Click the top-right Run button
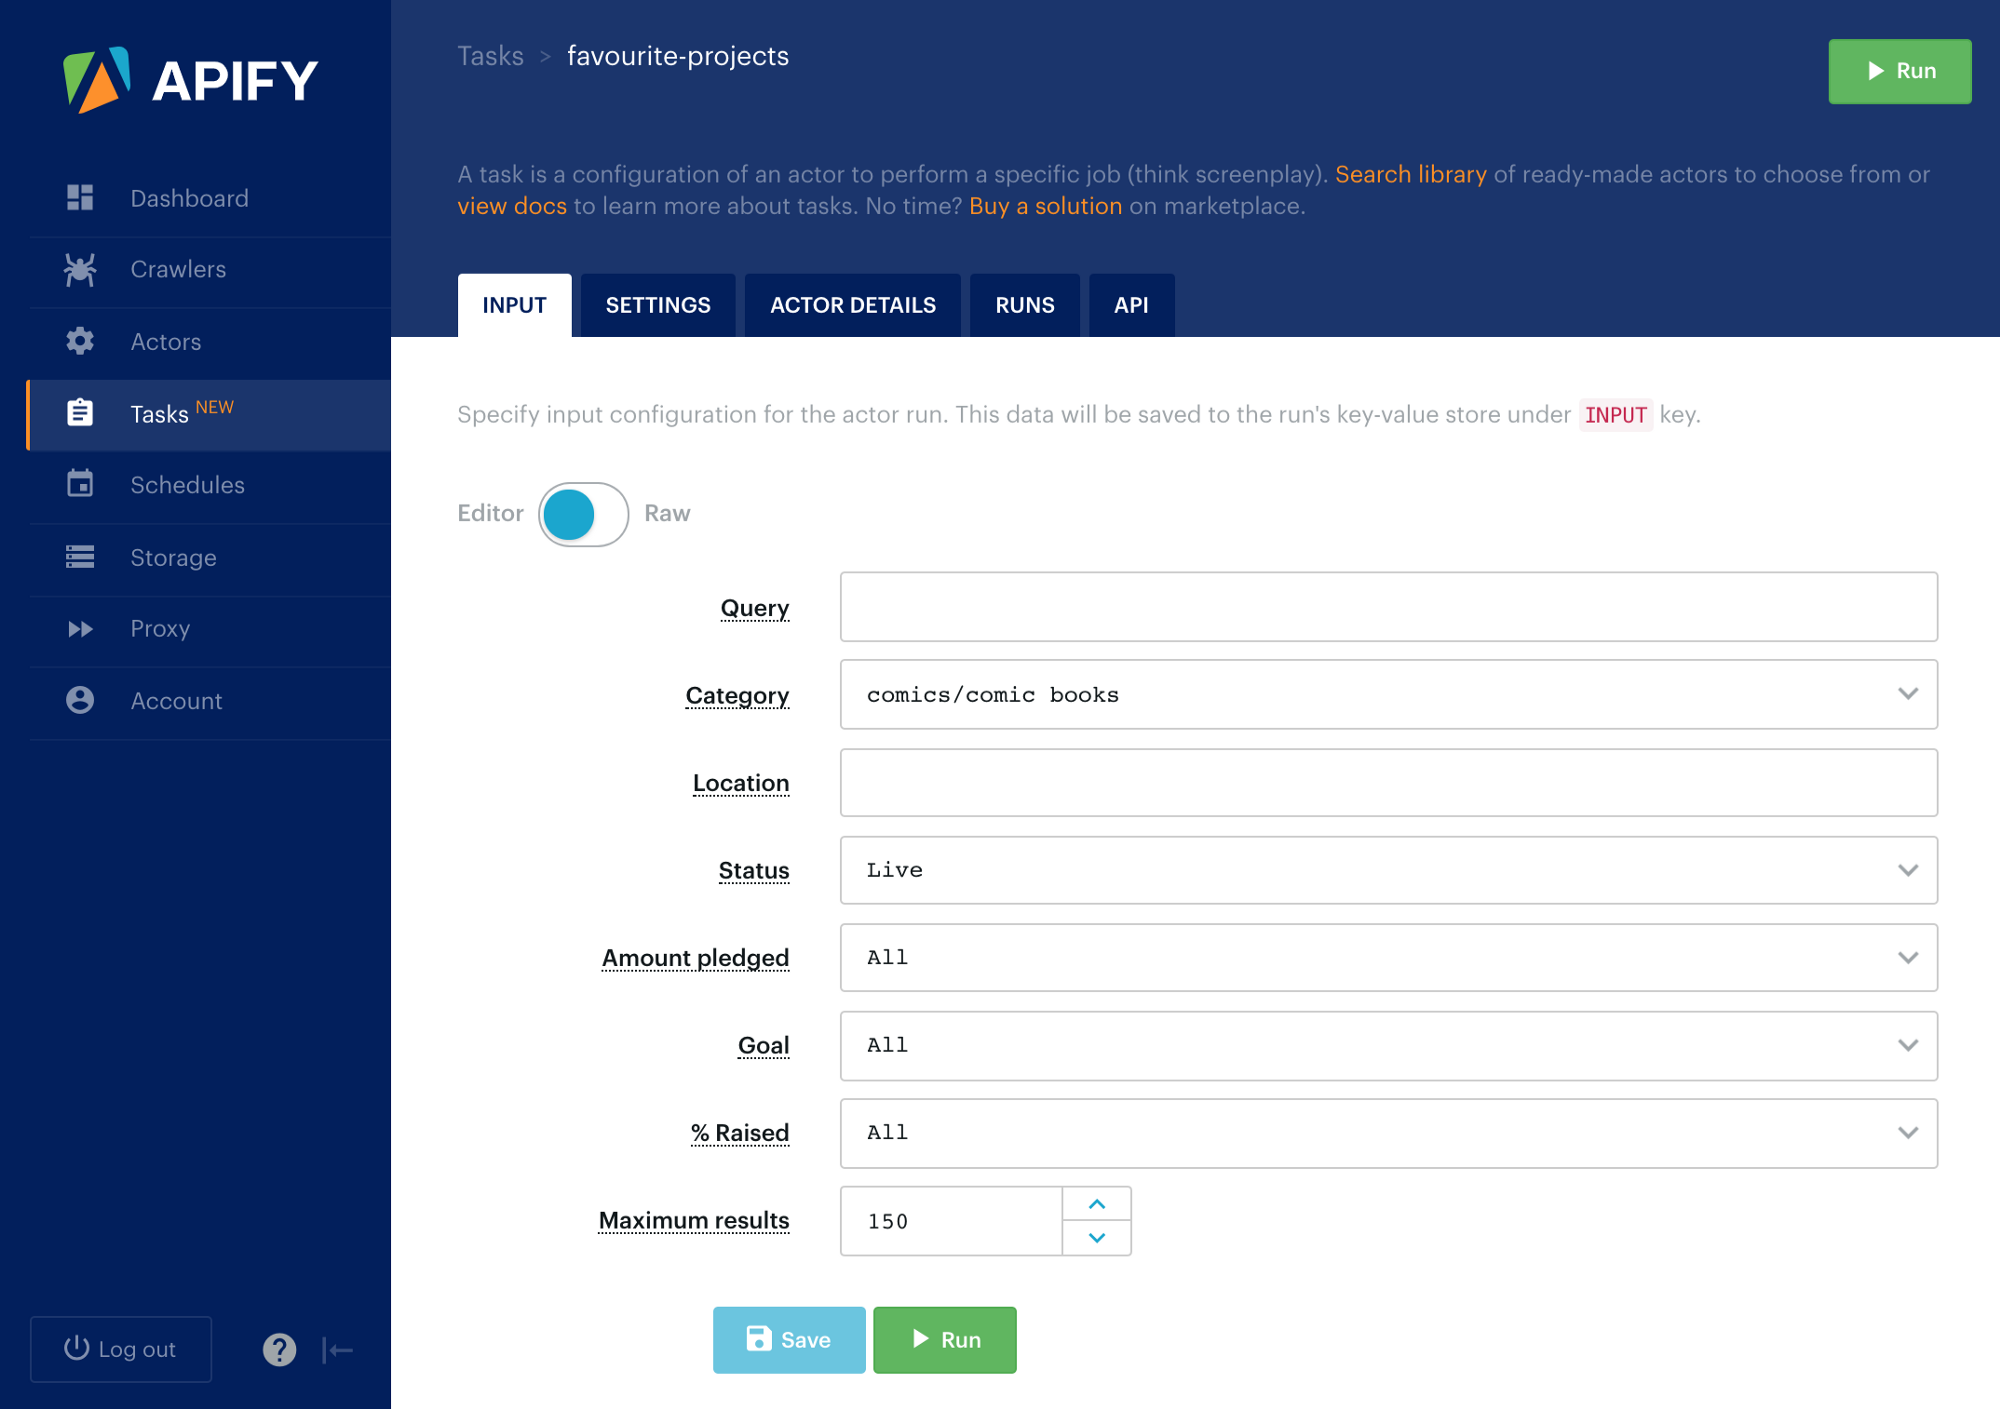2000x1409 pixels. tap(1900, 71)
